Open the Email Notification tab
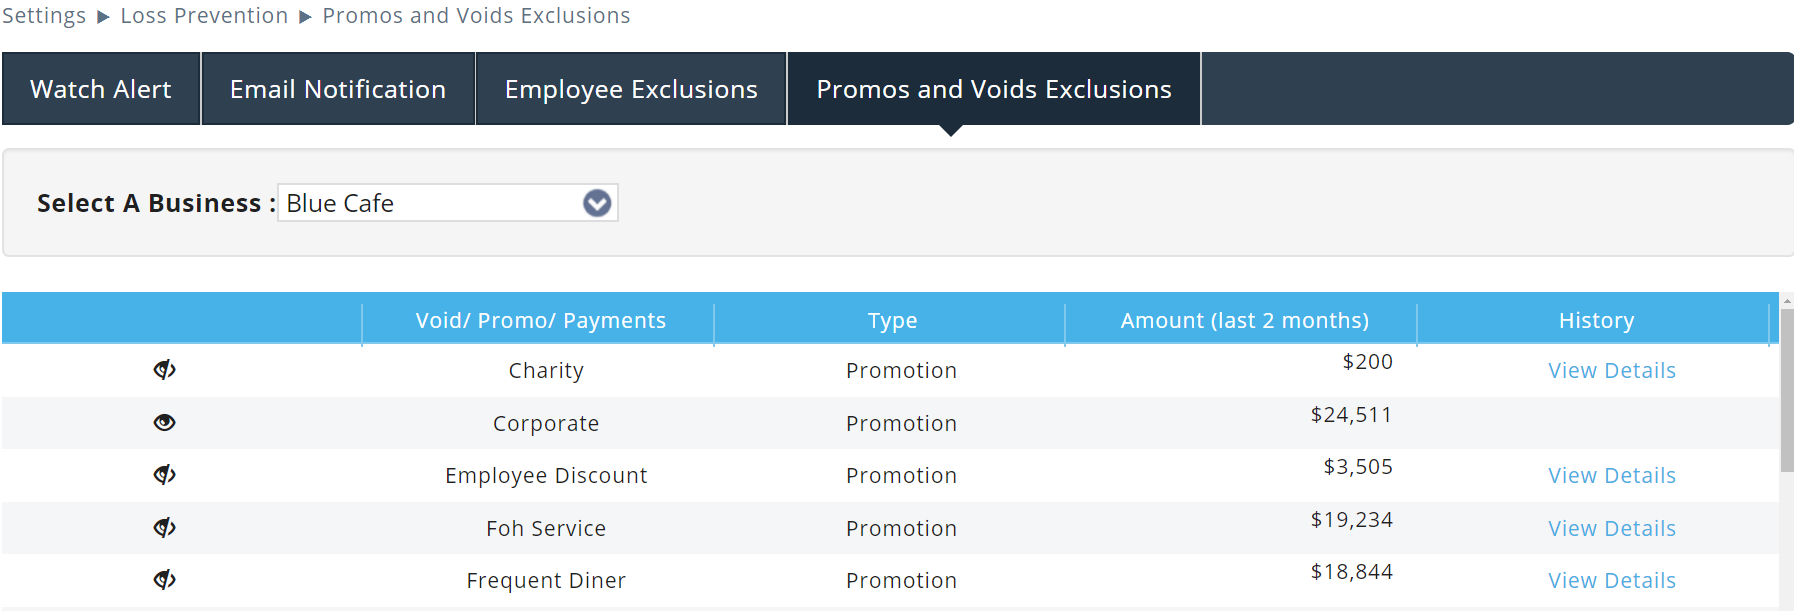The width and height of the screenshot is (1794, 611). click(338, 89)
